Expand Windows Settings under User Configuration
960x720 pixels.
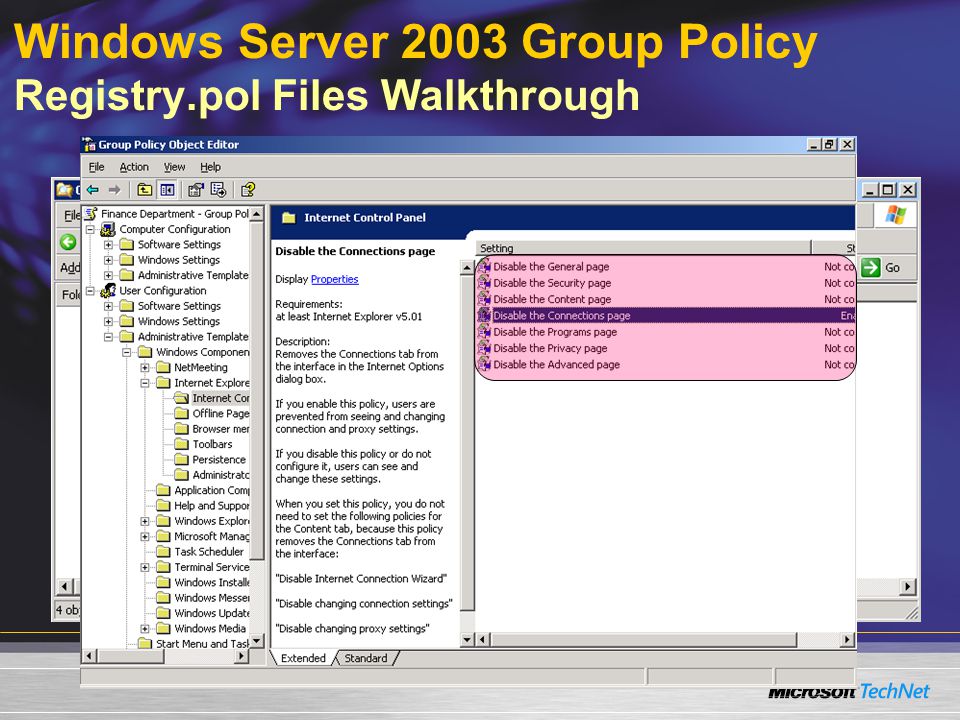pos(108,321)
